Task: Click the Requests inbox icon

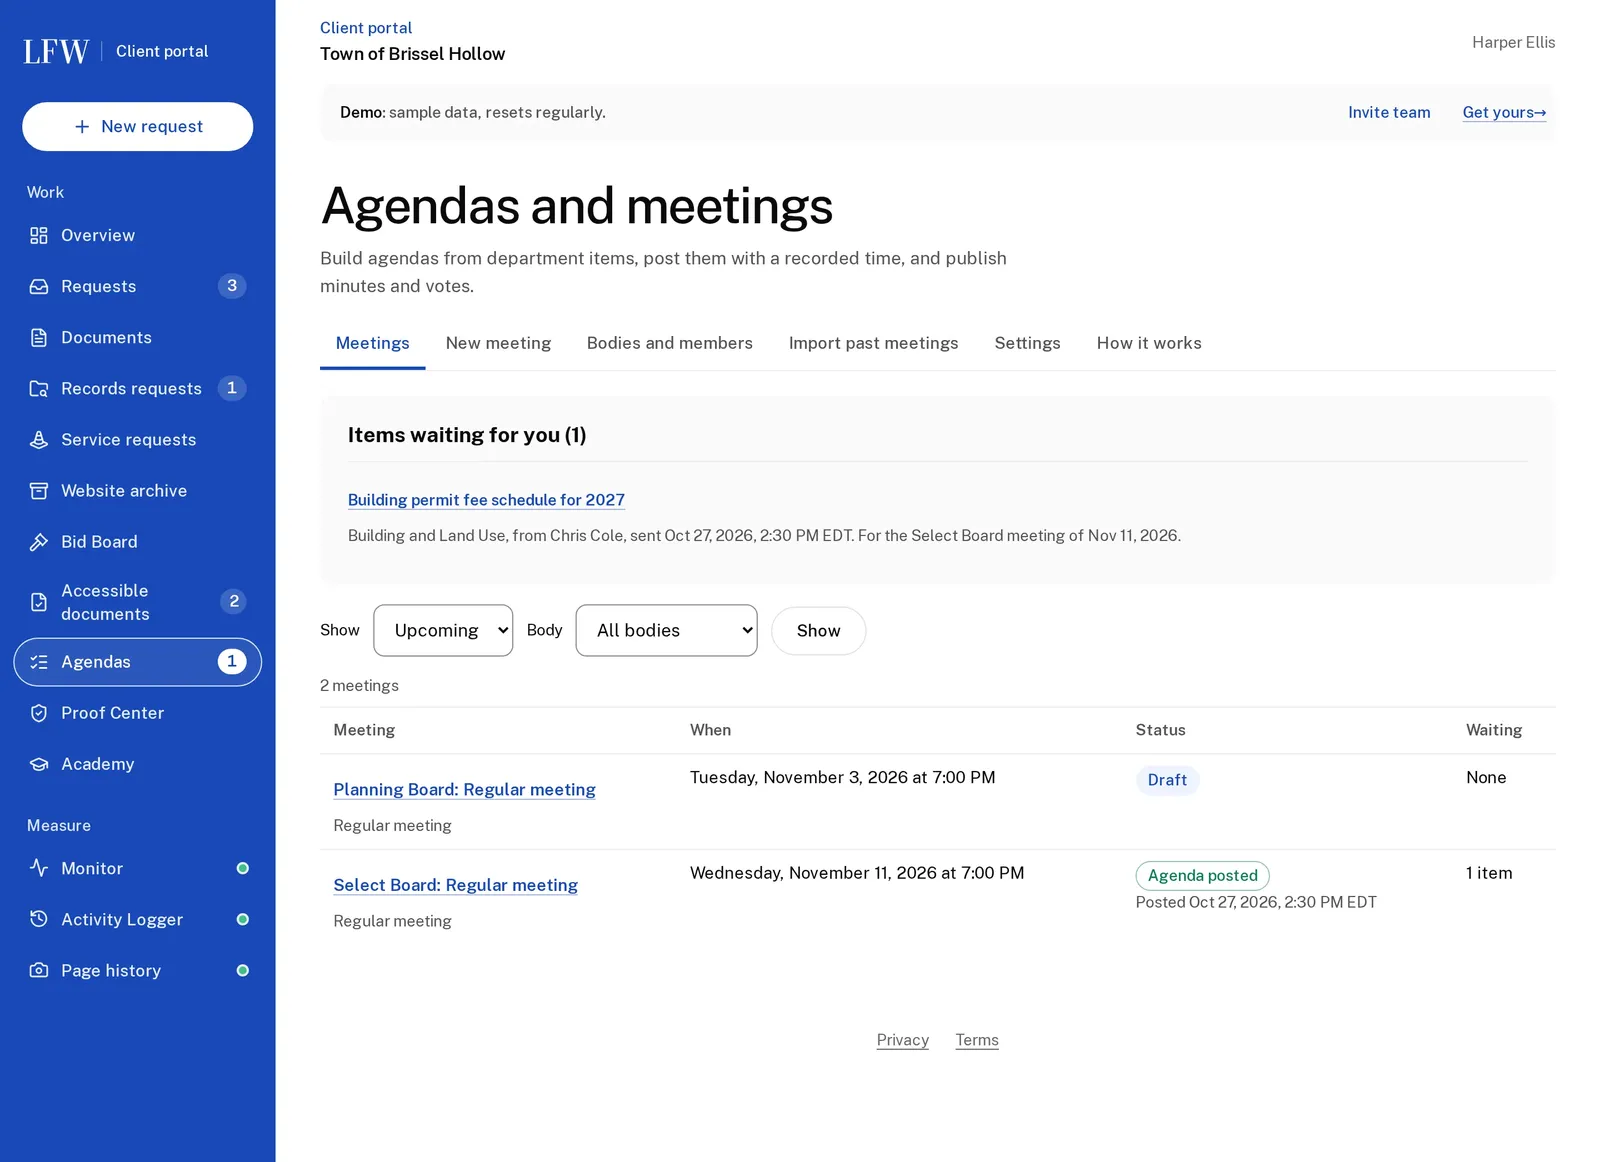Action: tap(39, 286)
